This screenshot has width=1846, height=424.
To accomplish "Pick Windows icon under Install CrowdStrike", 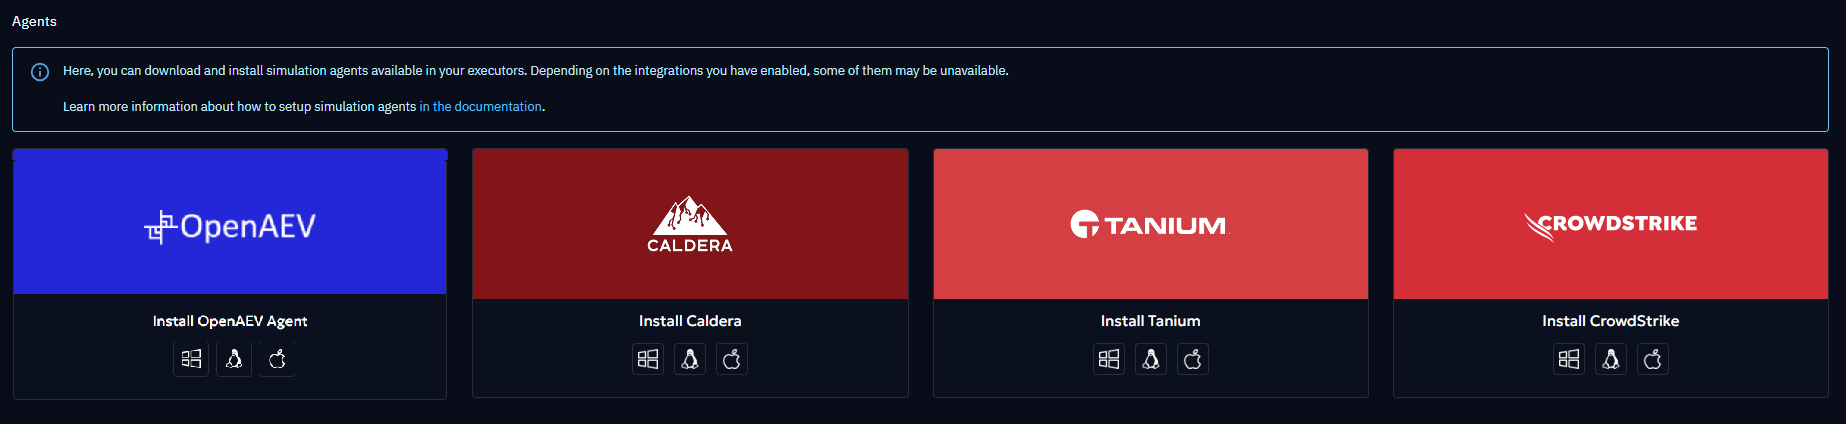I will click(x=1569, y=359).
